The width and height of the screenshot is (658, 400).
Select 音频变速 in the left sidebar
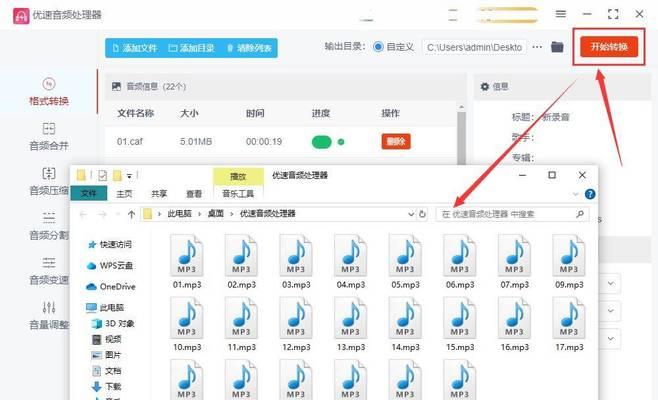point(49,271)
